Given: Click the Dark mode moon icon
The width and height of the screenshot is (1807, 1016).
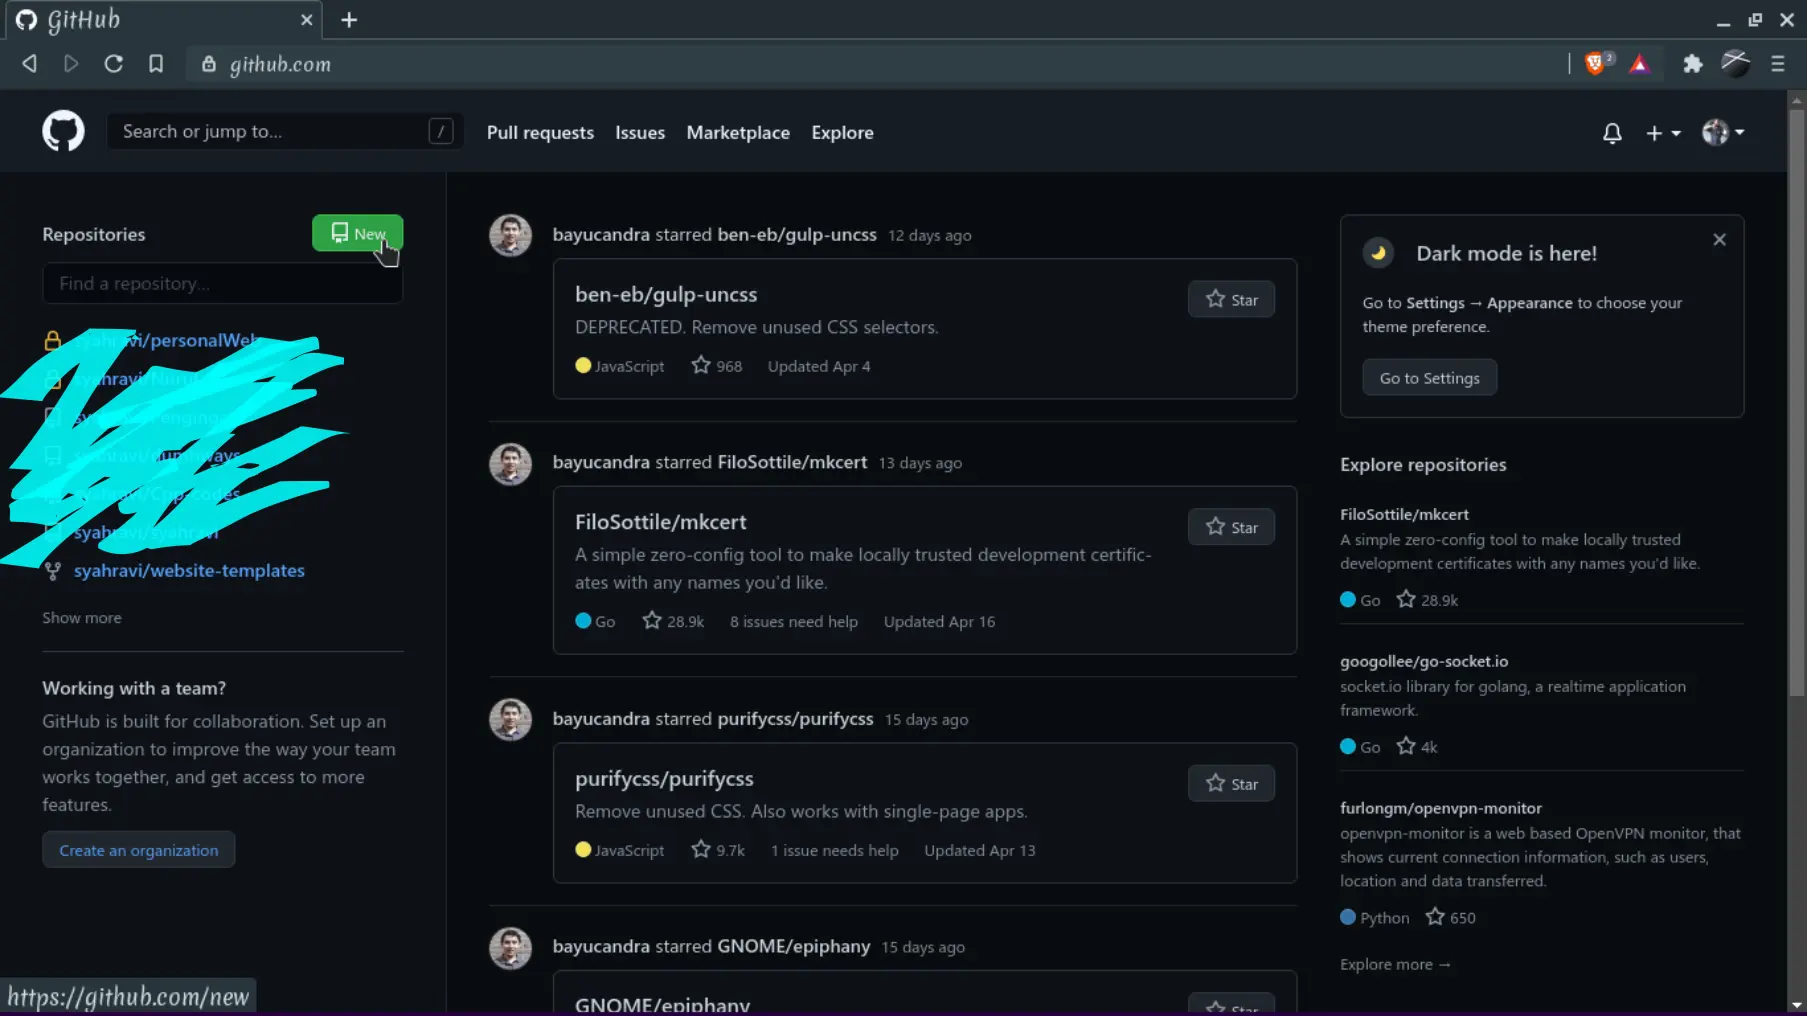Looking at the screenshot, I should (1378, 253).
